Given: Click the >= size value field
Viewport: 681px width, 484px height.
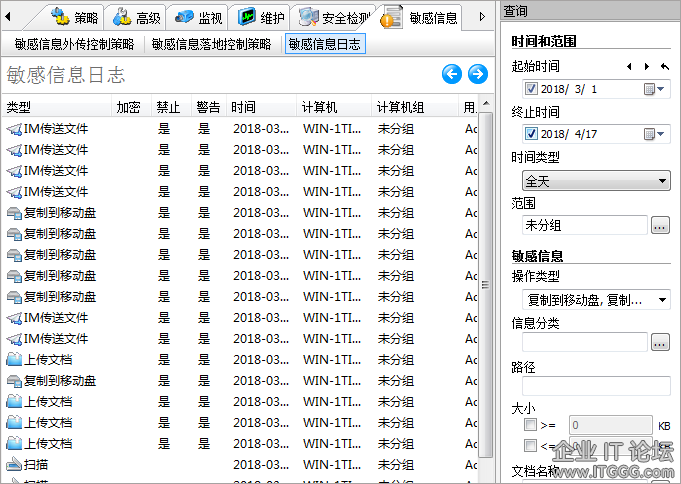Looking at the screenshot, I should pos(611,424).
